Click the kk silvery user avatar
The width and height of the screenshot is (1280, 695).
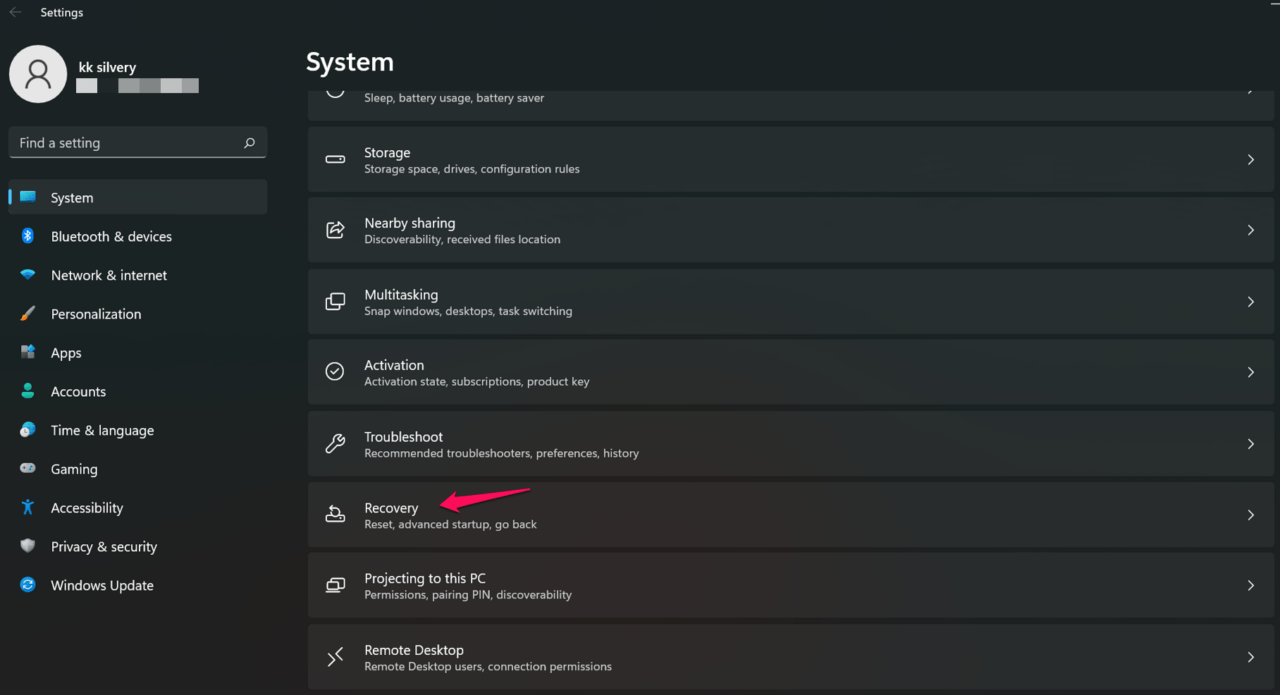tap(38, 74)
